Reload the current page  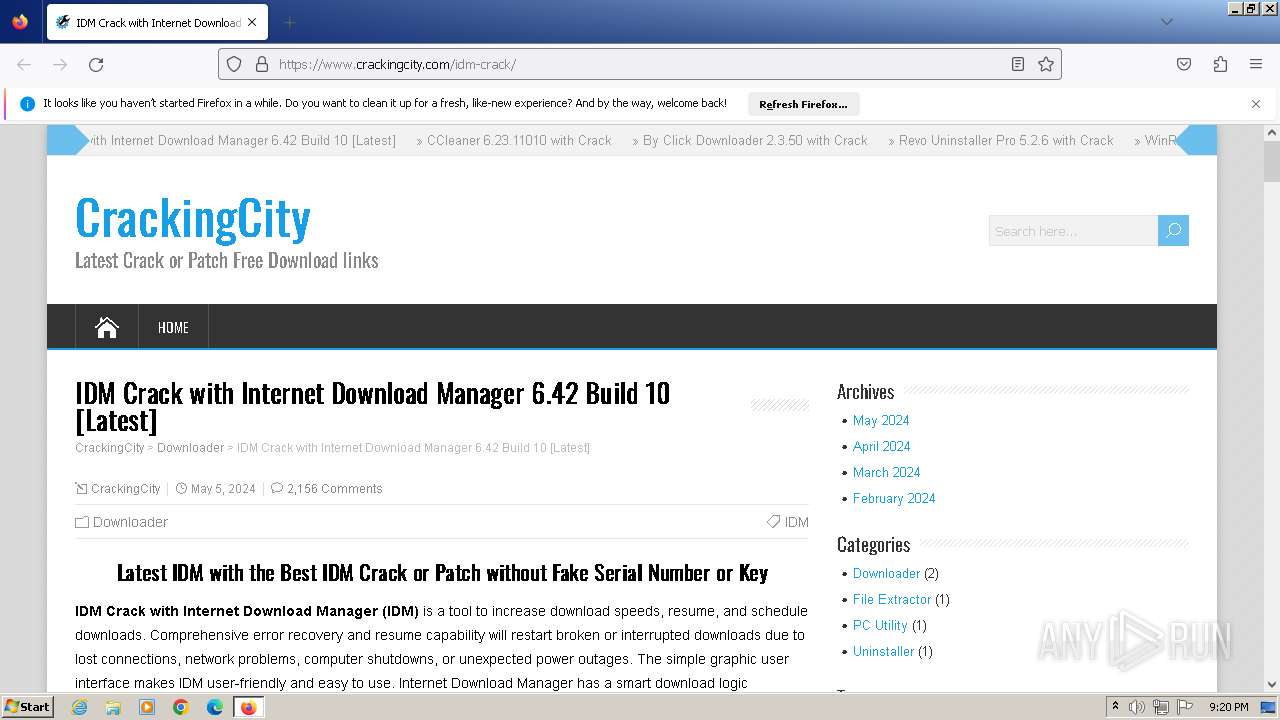tap(96, 64)
